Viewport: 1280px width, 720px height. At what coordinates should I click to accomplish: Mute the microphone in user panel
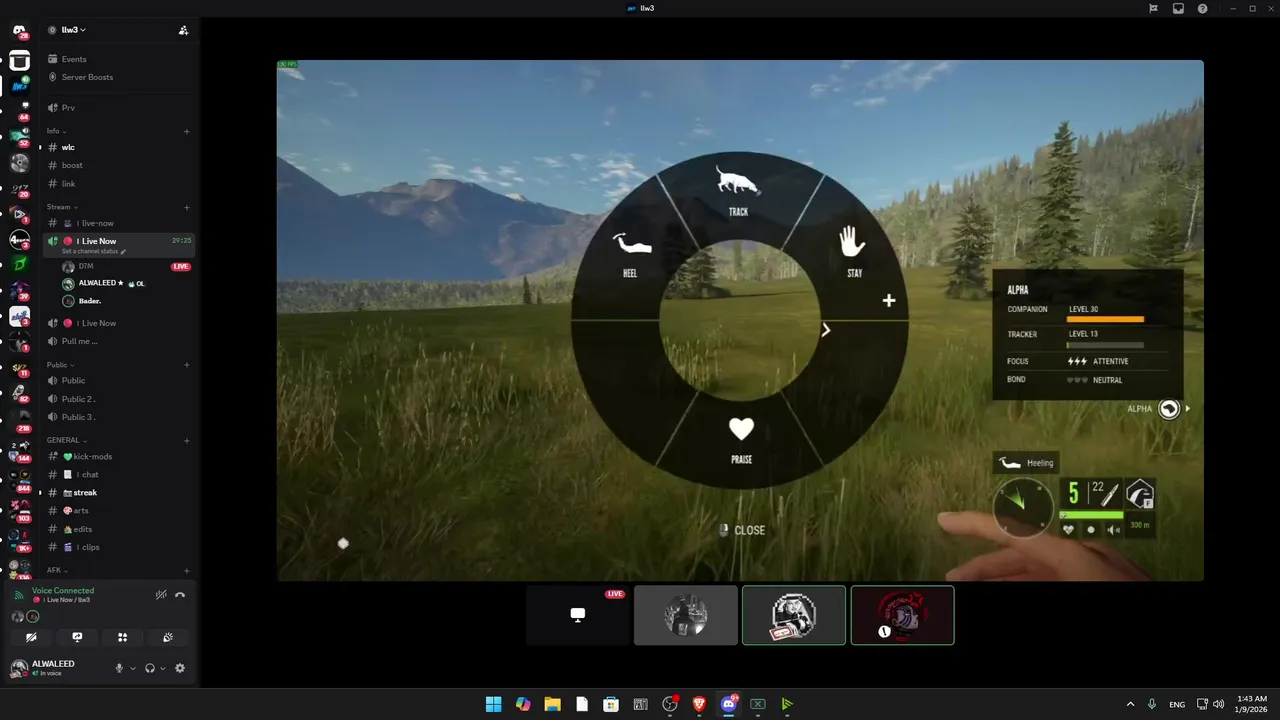[x=119, y=668]
